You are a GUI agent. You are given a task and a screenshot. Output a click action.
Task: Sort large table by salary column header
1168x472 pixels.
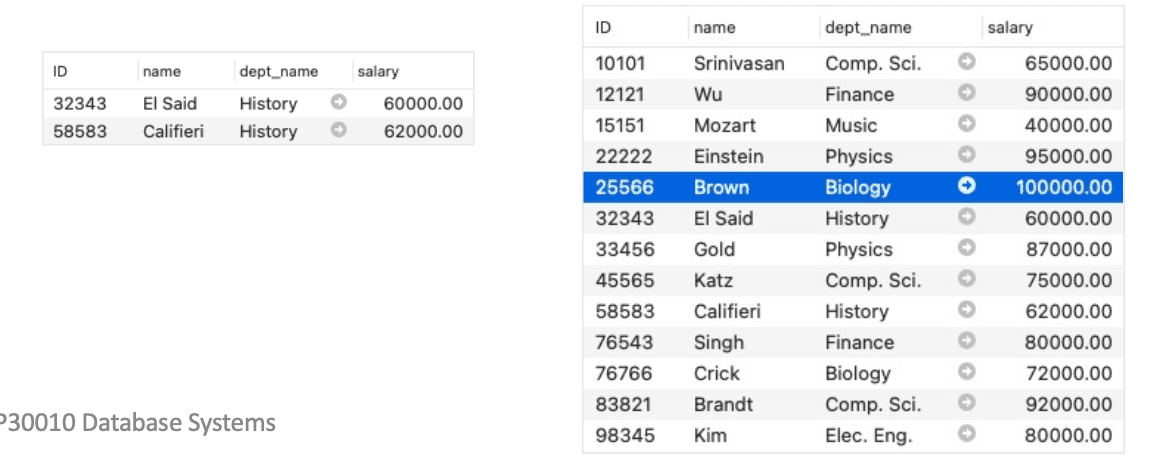[x=1009, y=28]
